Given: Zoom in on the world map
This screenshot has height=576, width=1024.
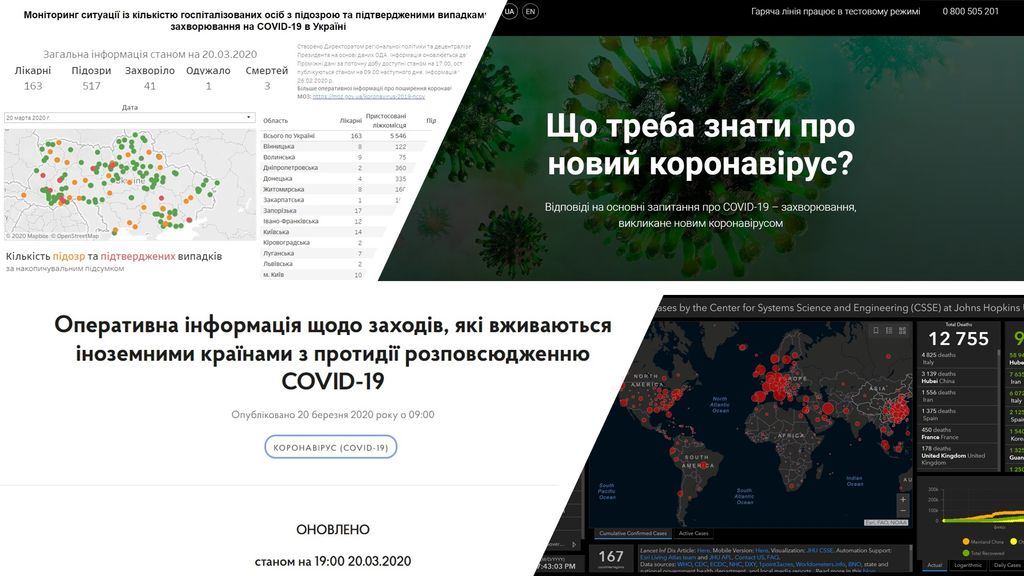Looking at the screenshot, I should (903, 498).
